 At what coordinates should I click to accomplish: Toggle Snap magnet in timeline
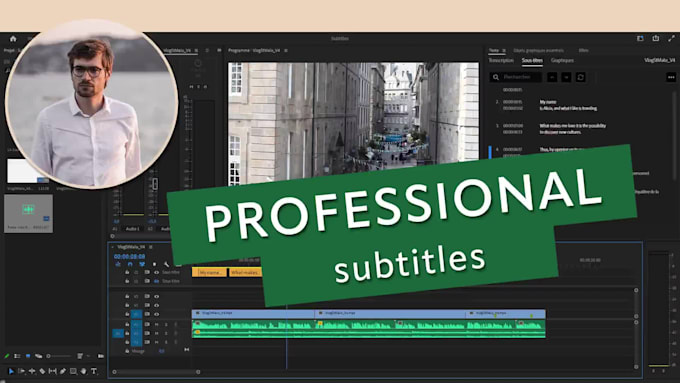click(130, 264)
